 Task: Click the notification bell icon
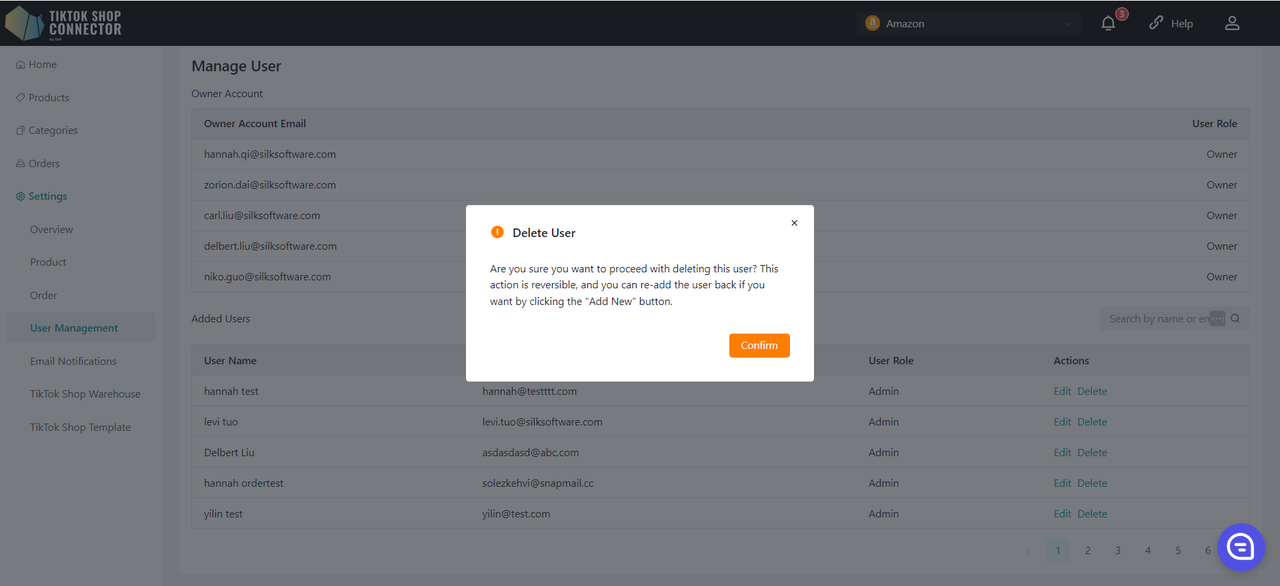(x=1108, y=23)
